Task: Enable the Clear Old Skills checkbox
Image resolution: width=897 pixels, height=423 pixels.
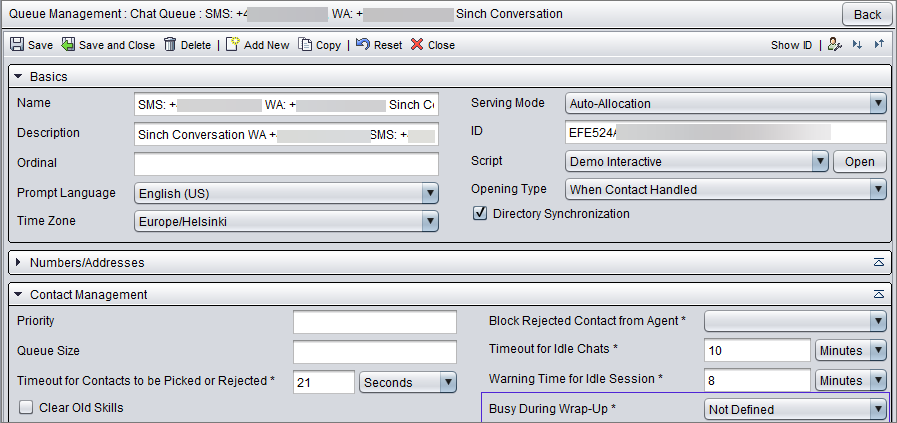Action: 26,408
